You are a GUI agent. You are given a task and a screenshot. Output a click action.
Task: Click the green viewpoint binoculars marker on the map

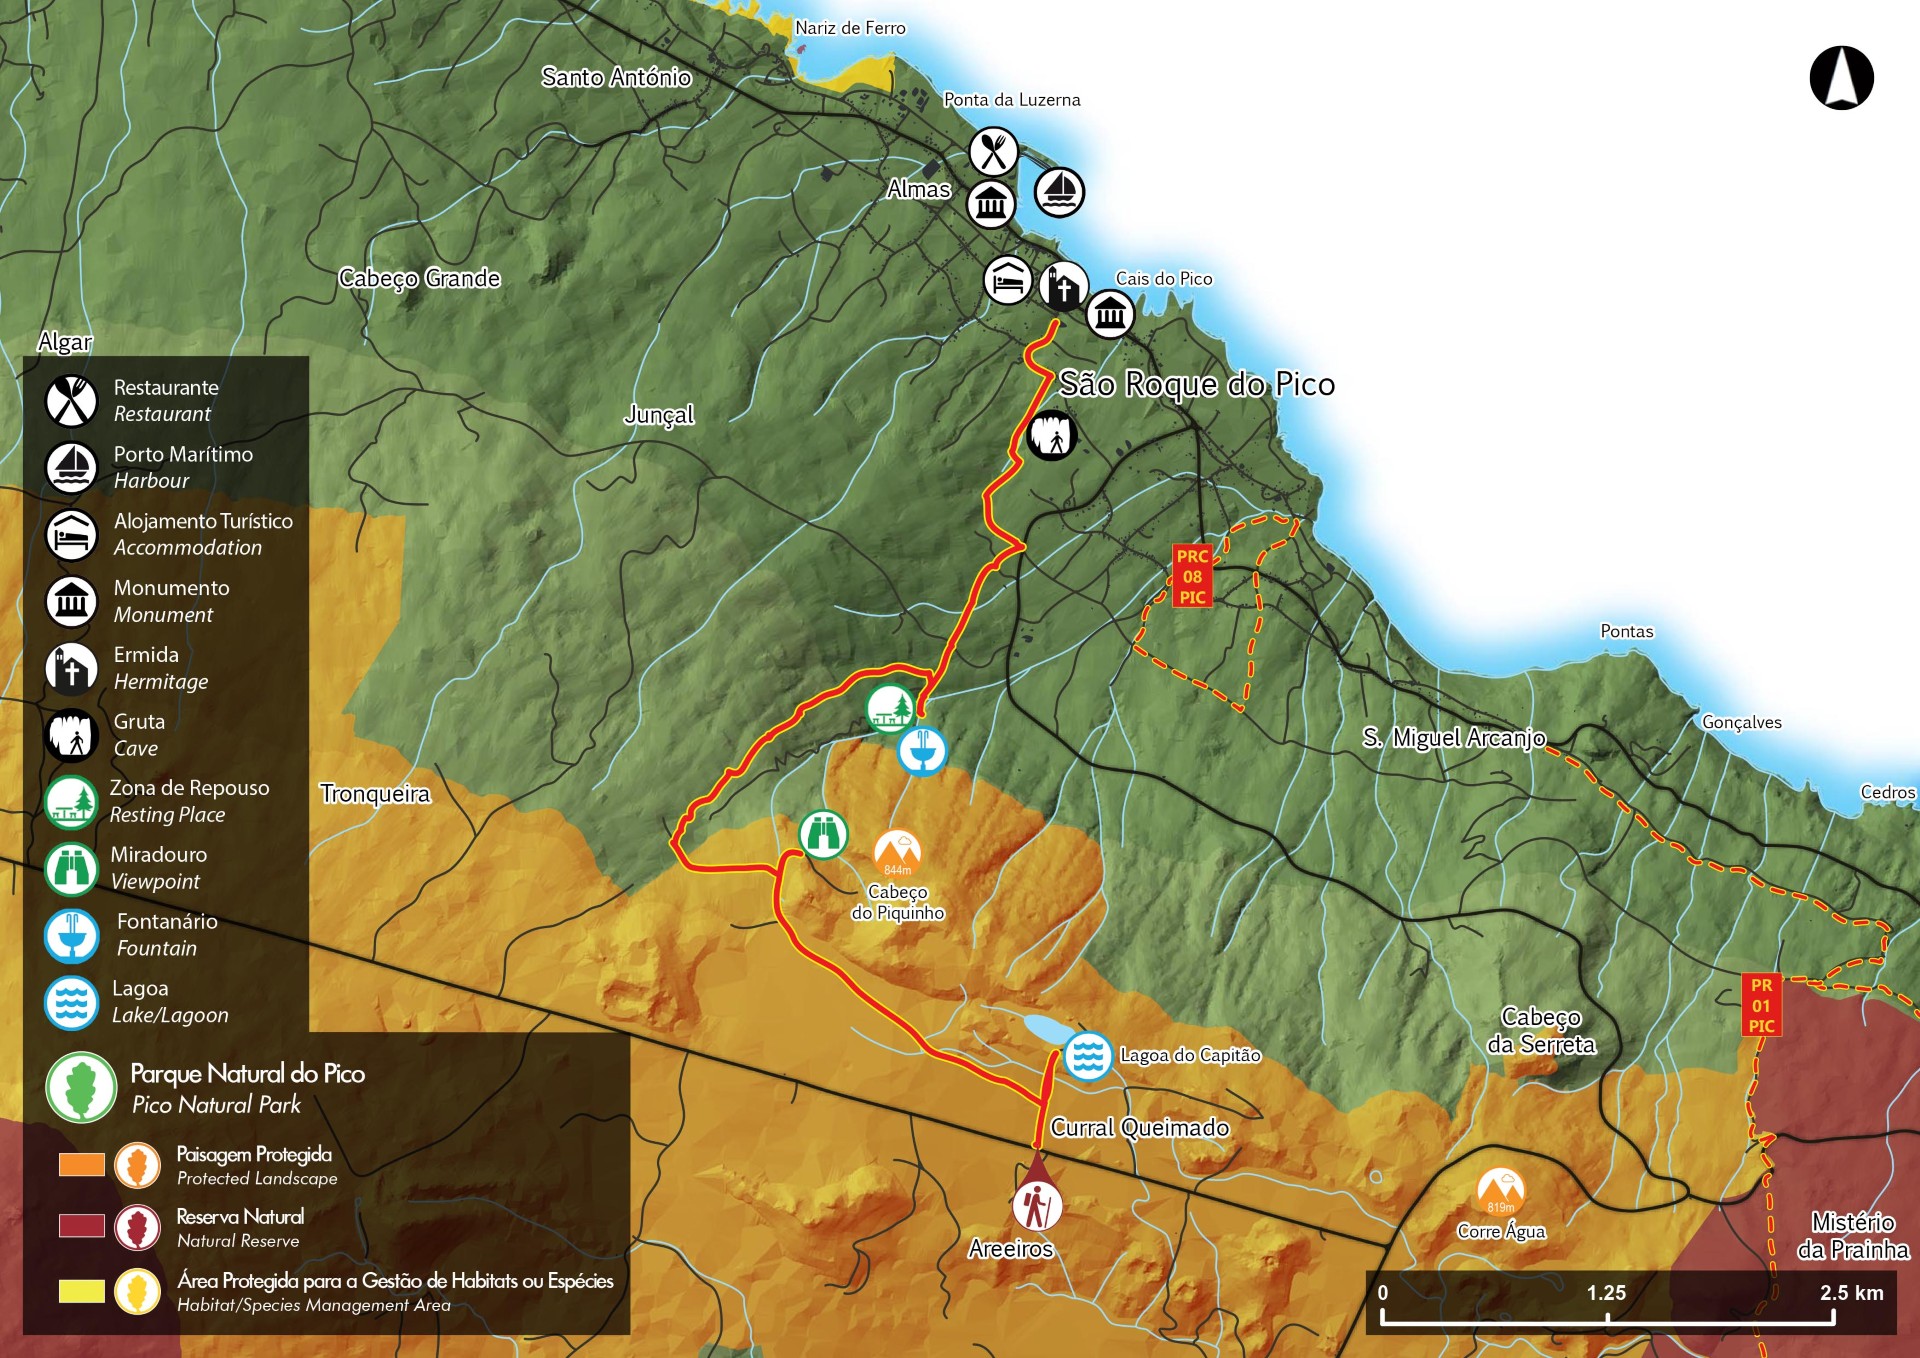point(823,834)
